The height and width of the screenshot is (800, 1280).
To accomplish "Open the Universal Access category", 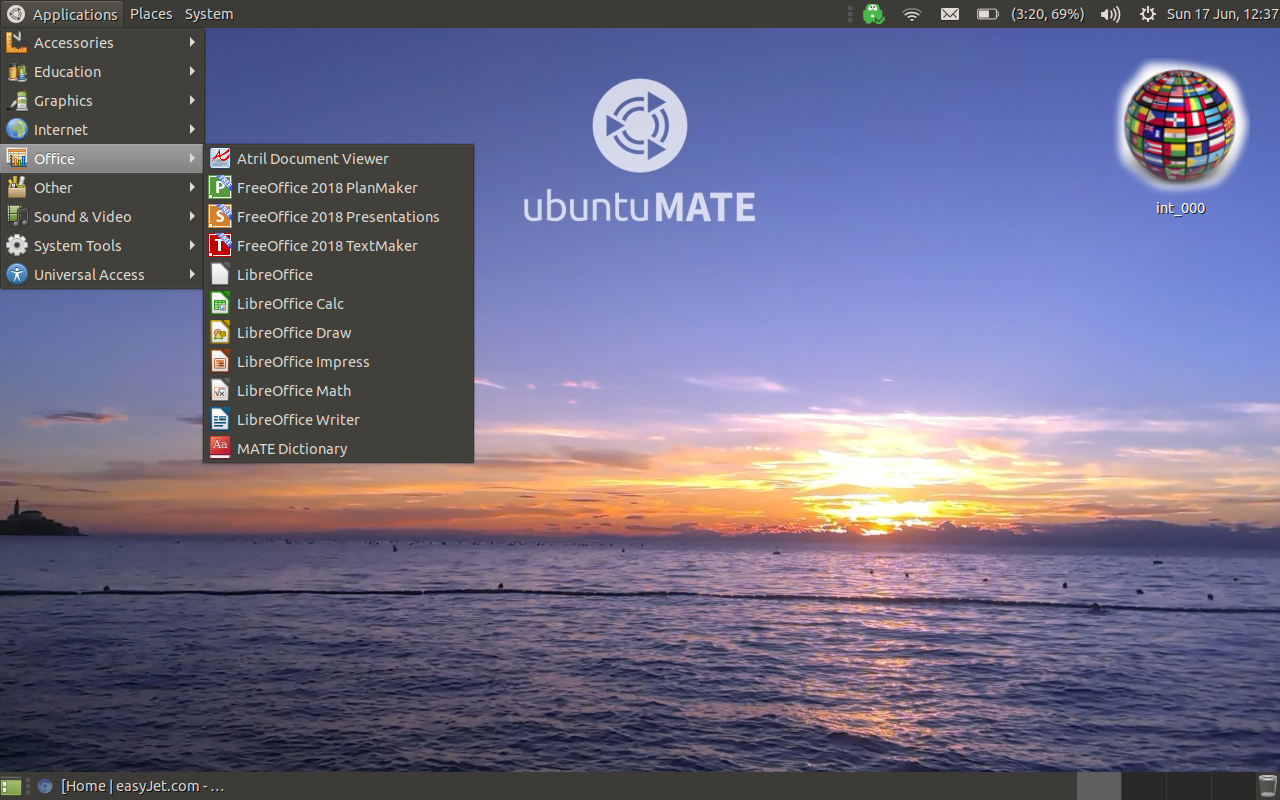I will tap(102, 275).
